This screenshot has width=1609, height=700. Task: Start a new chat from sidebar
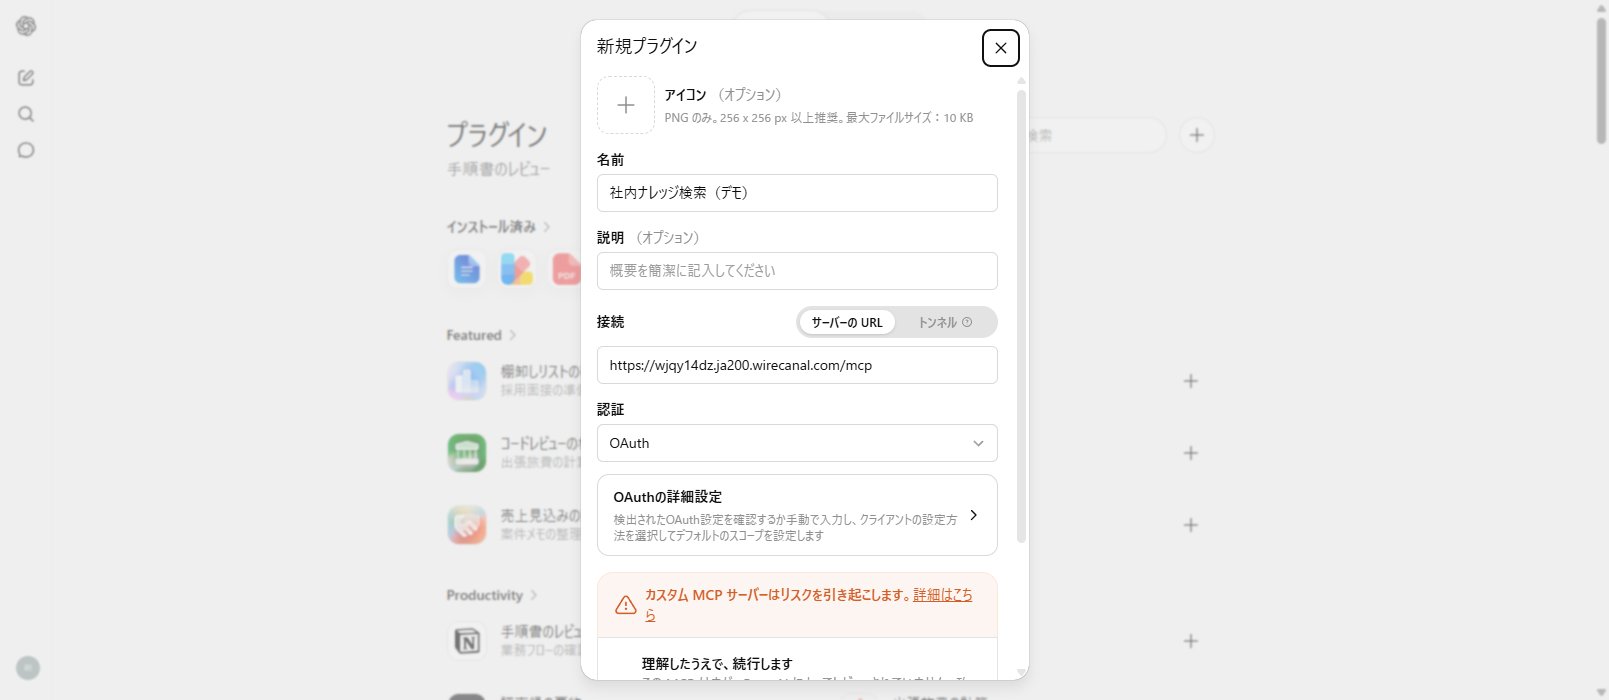coord(26,78)
